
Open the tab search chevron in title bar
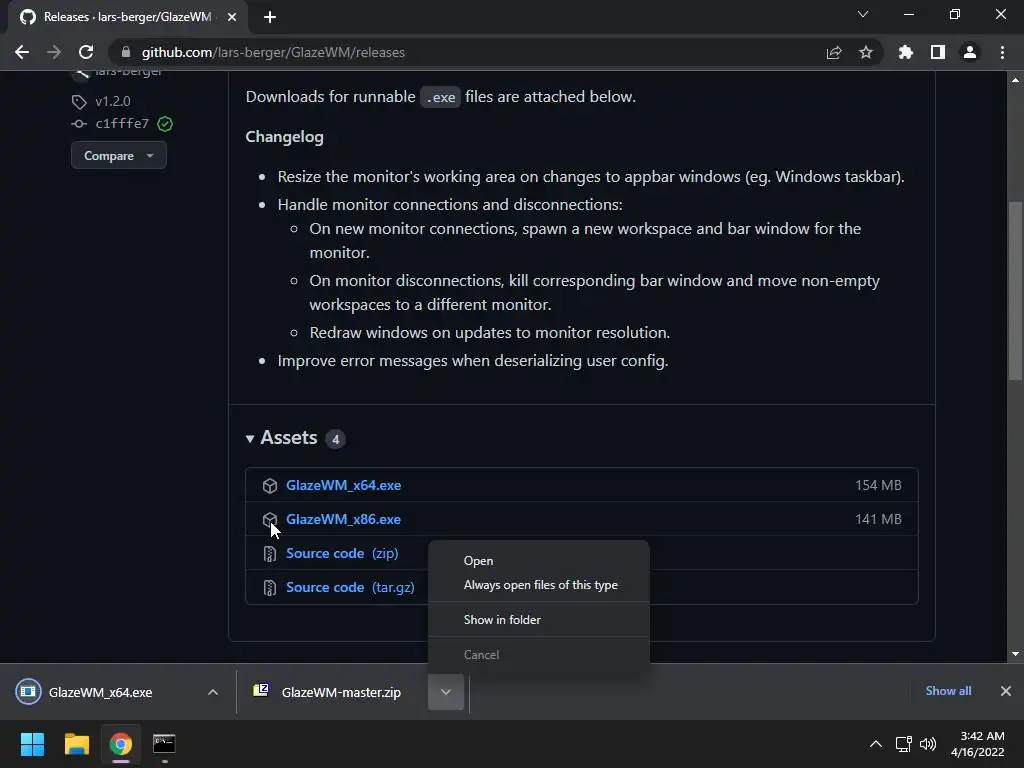click(863, 14)
